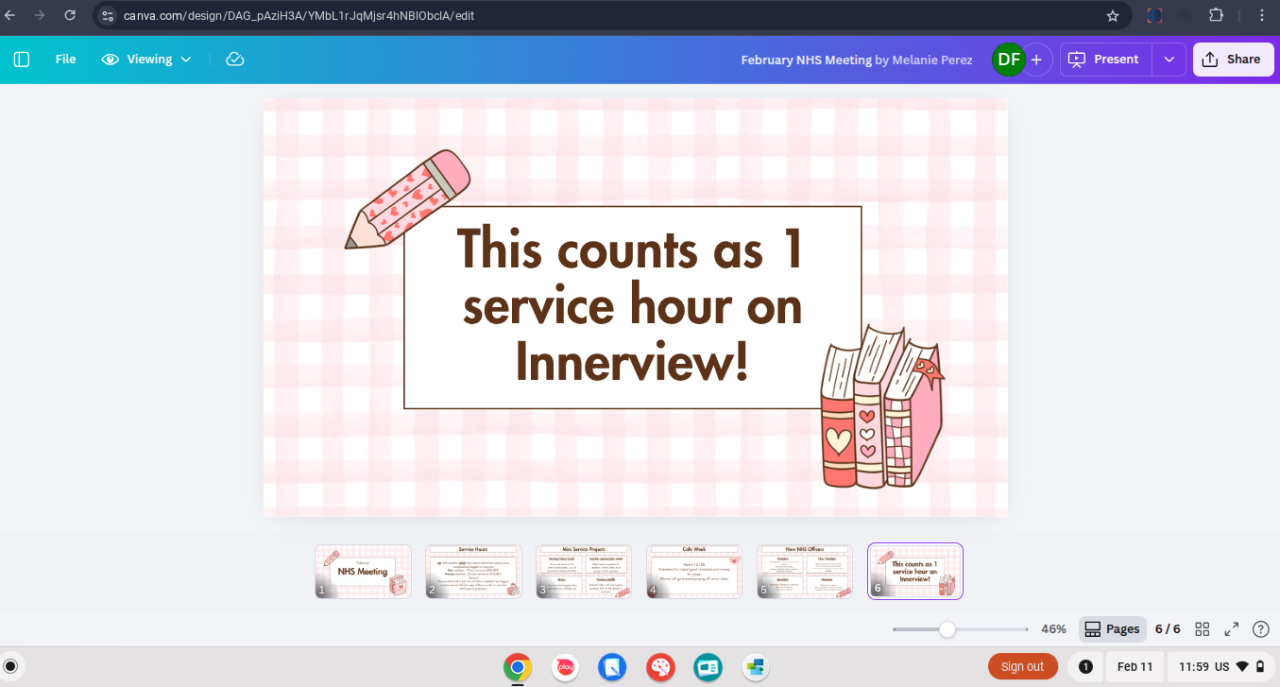Toggle the Canva side panel icon

tap(21, 59)
